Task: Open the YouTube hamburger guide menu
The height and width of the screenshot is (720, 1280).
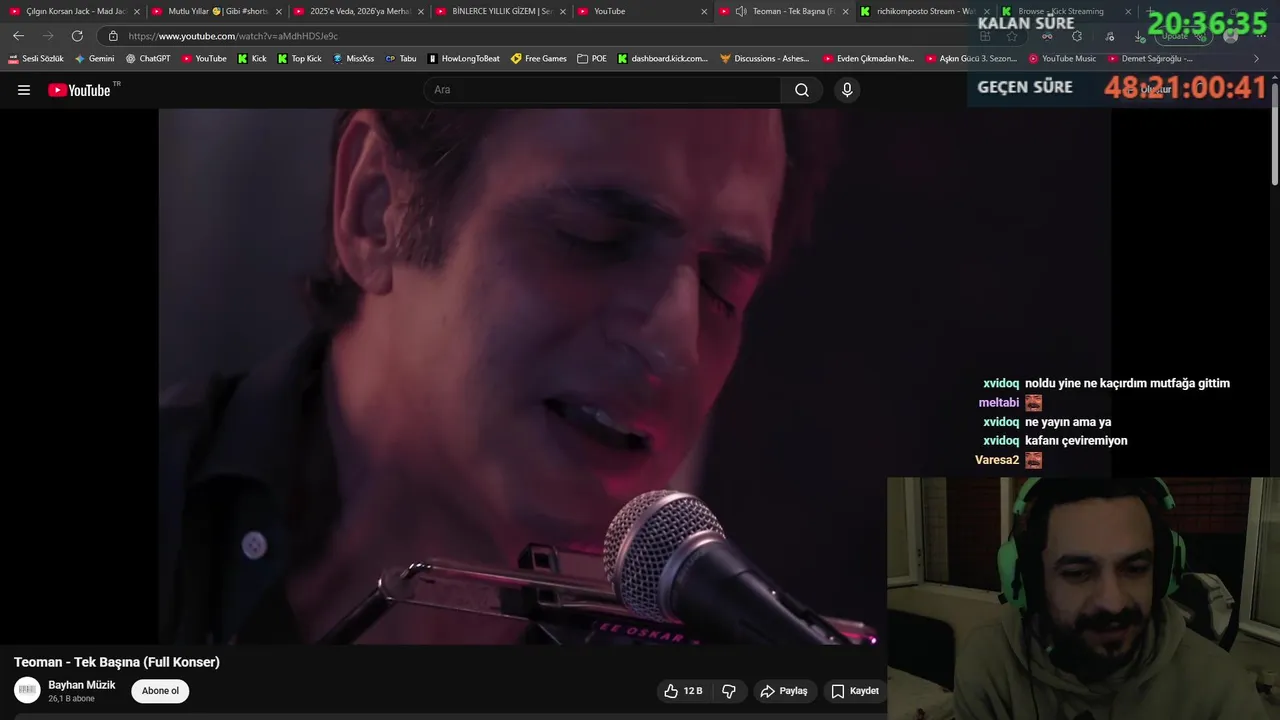Action: pyautogui.click(x=24, y=90)
